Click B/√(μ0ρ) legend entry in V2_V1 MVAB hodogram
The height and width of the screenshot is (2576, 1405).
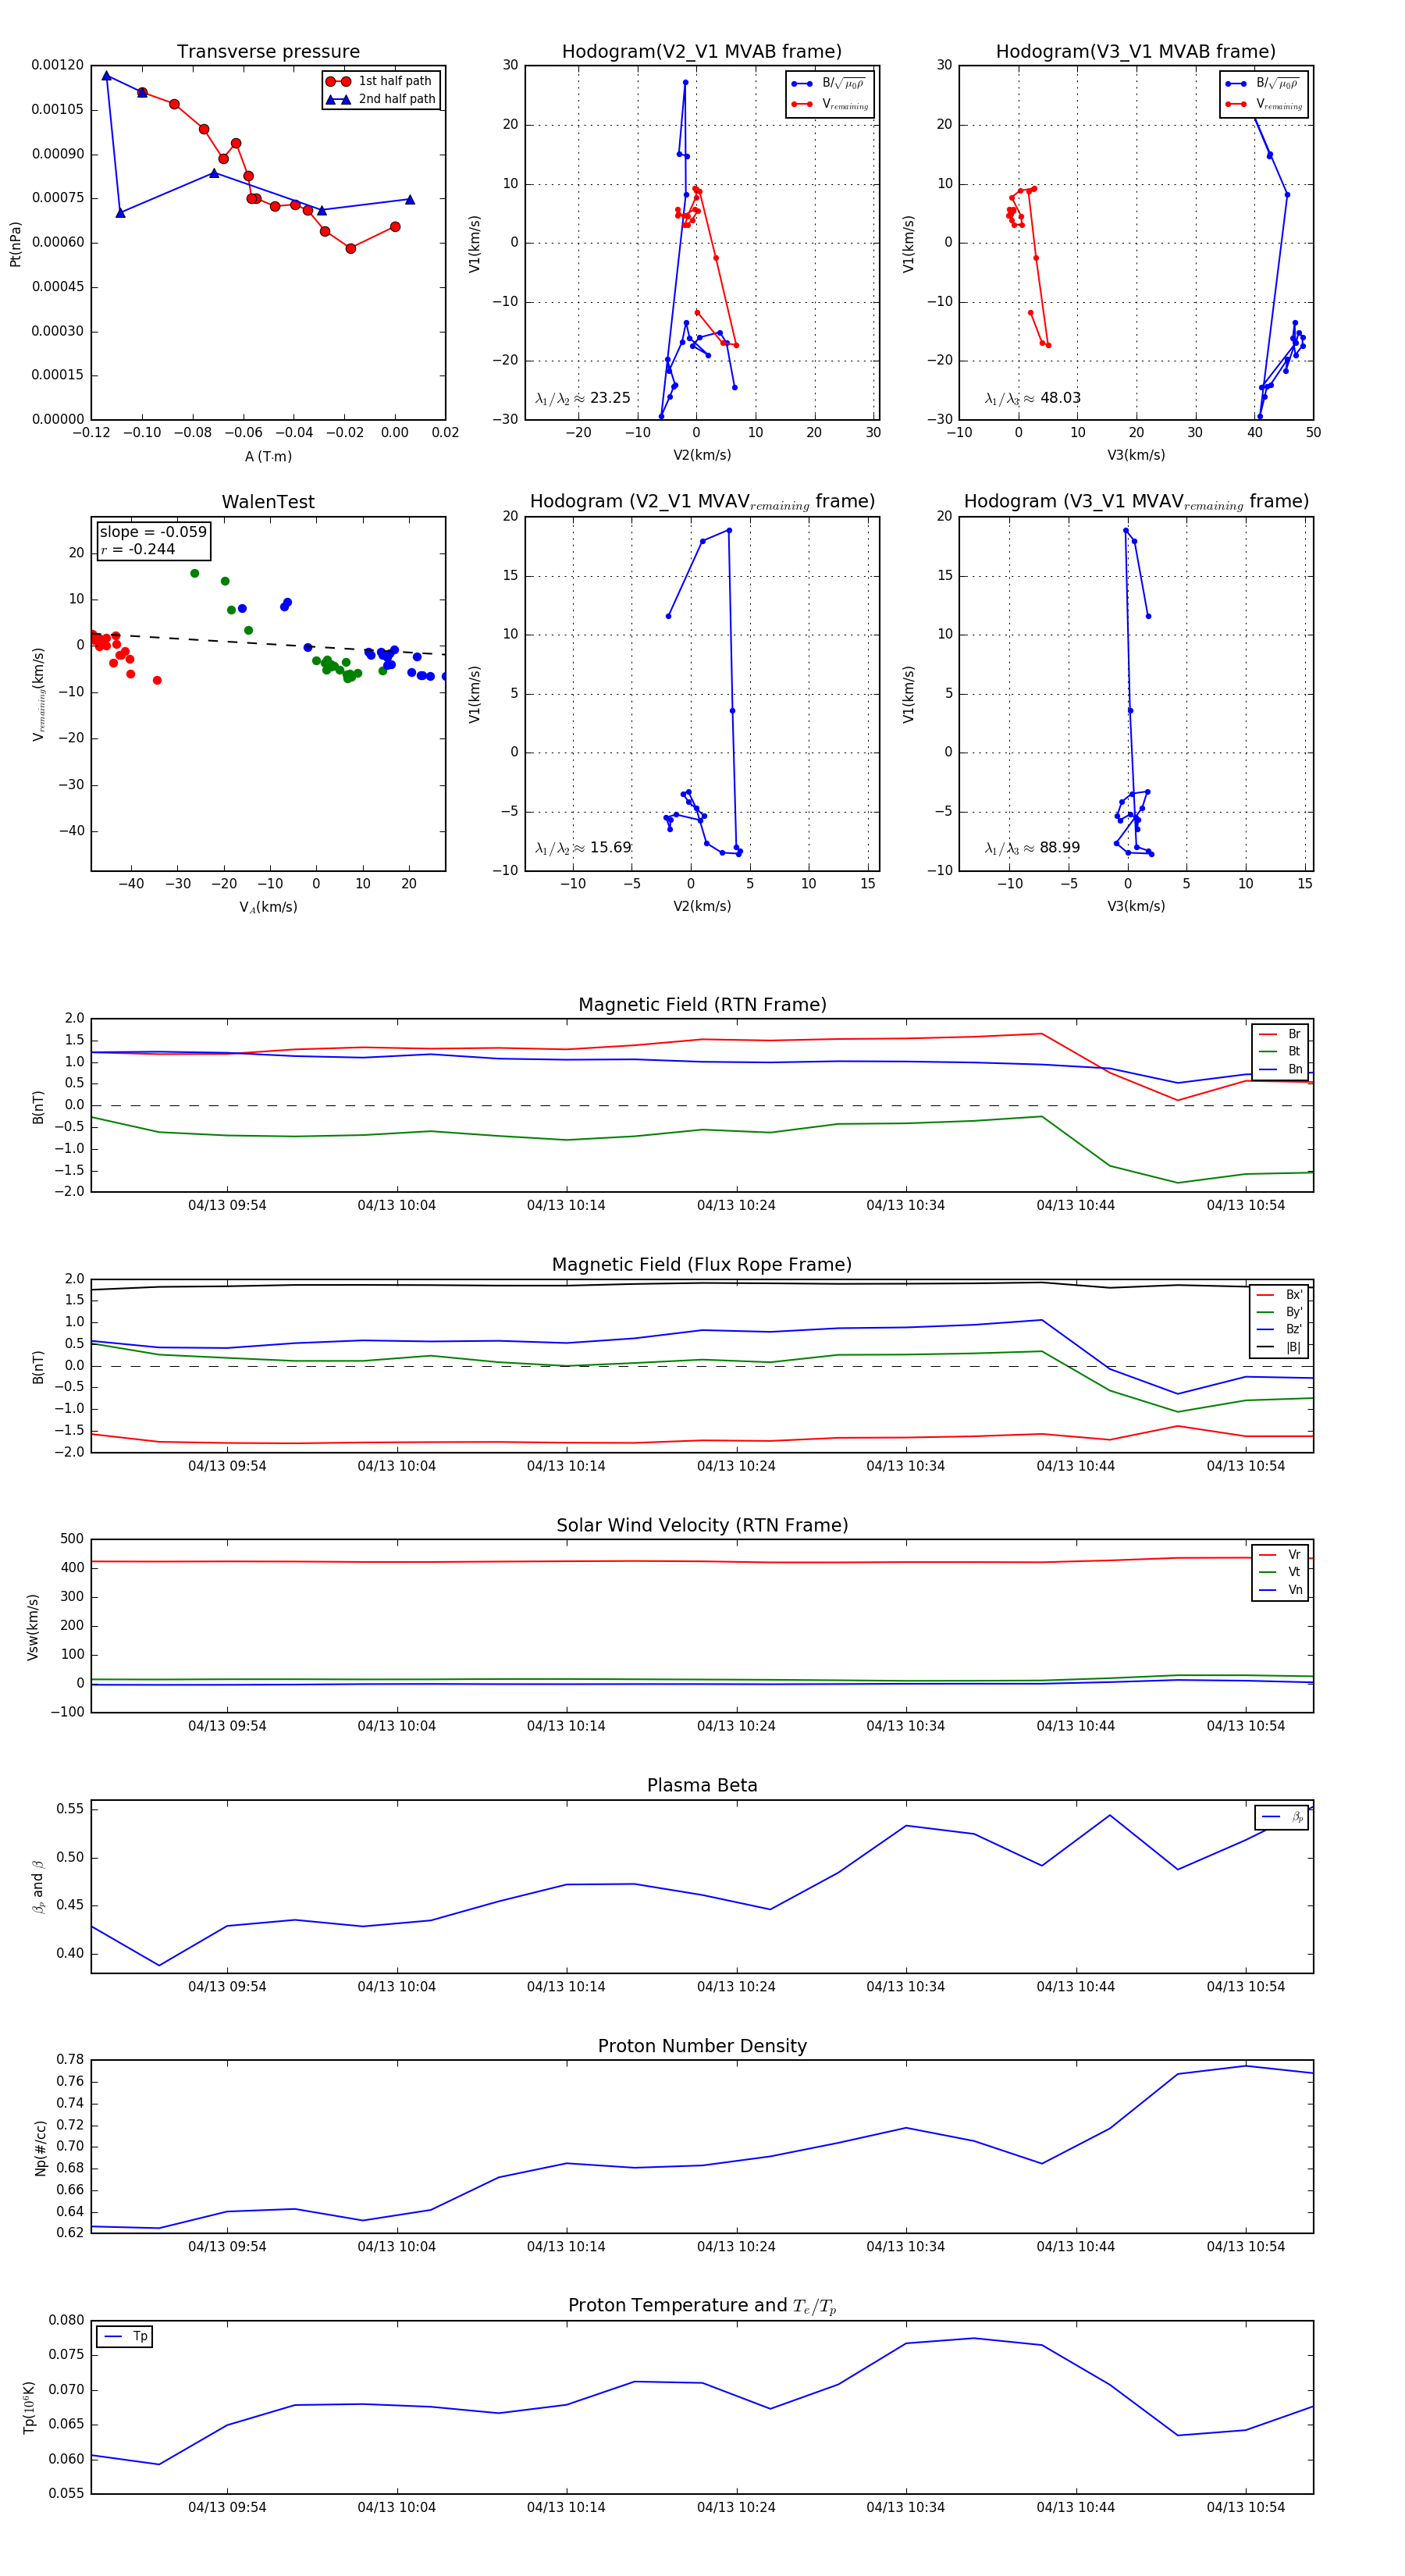(x=829, y=84)
